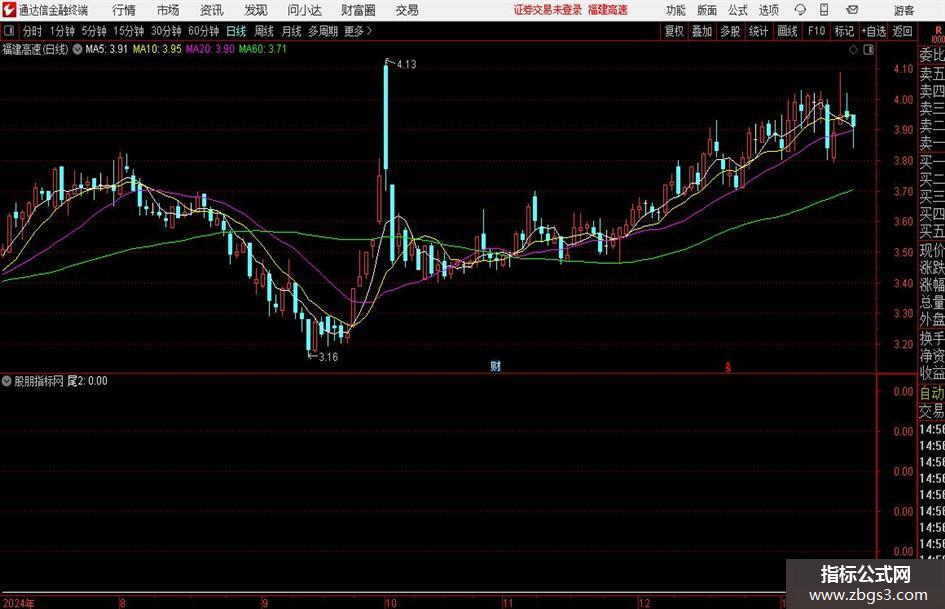
Task: Click the 3.16 low price label
Action: [x=328, y=357]
